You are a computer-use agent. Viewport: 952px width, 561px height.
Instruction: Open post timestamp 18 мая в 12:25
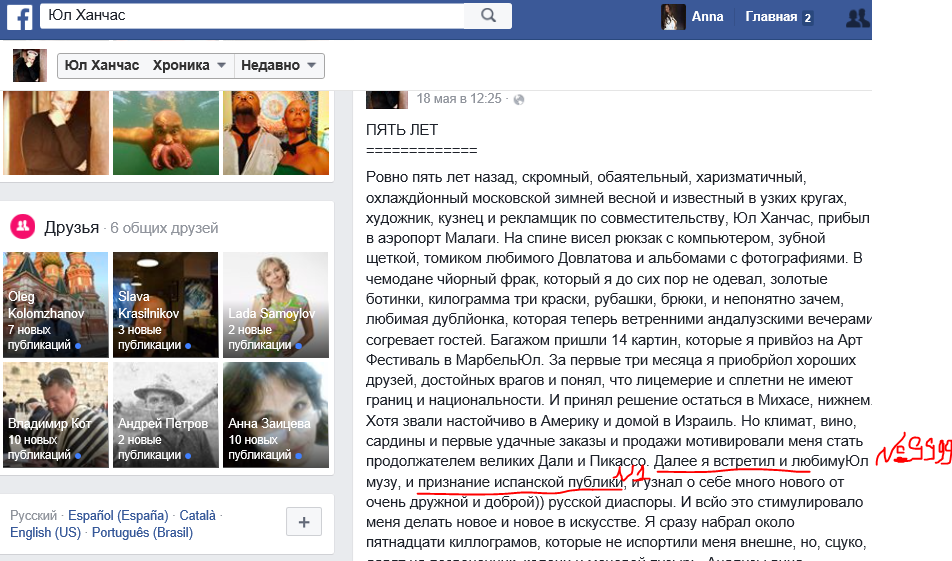pyautogui.click(x=459, y=98)
